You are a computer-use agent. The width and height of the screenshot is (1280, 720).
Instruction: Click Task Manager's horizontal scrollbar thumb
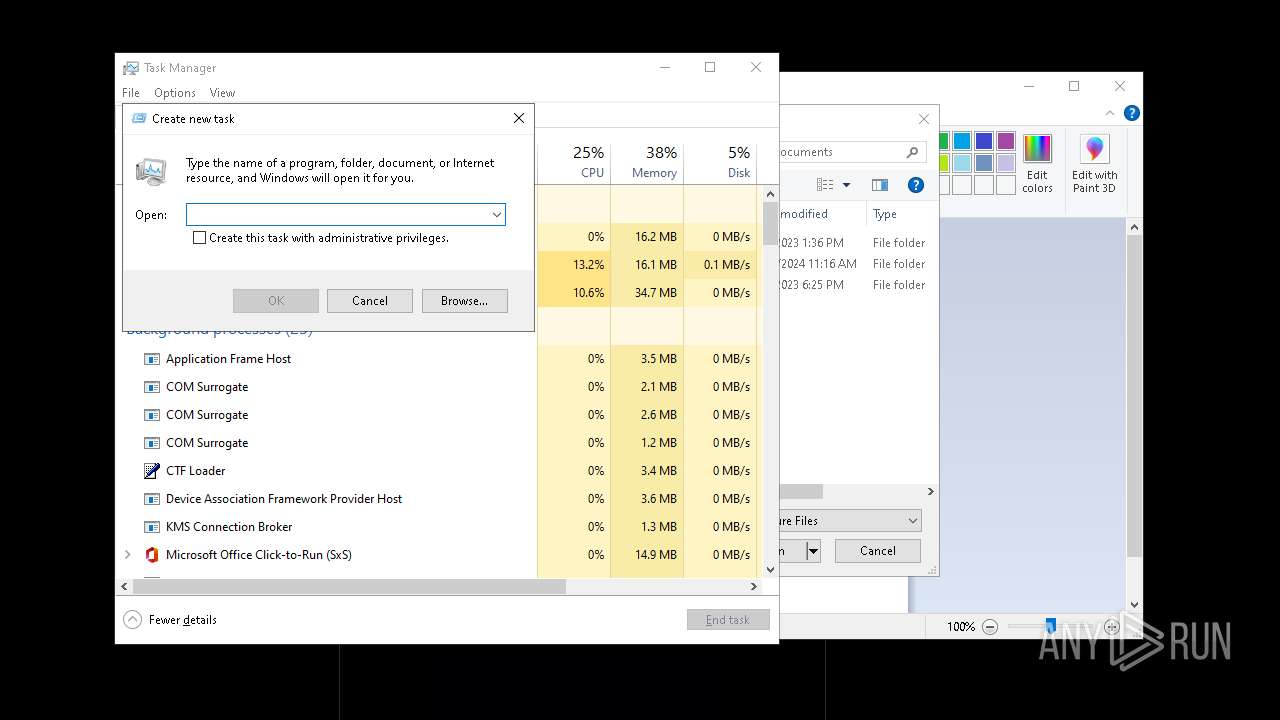[349, 587]
